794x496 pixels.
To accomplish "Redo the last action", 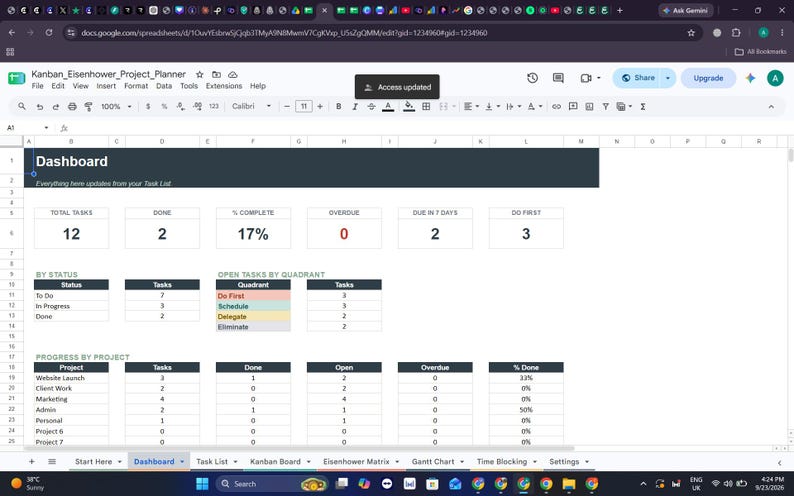I will click(56, 106).
